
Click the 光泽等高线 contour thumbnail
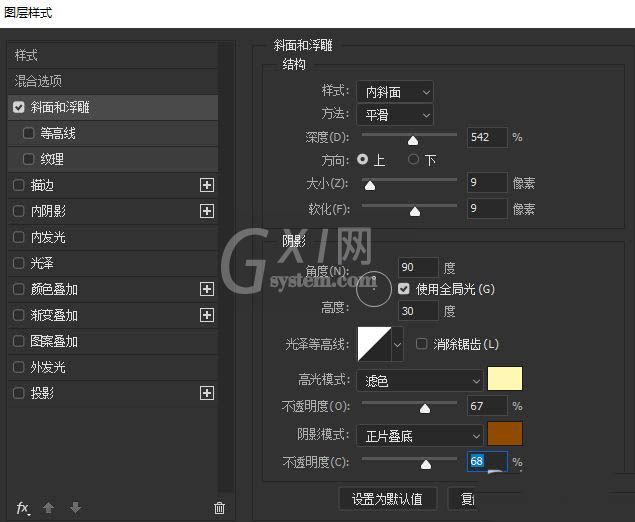click(374, 344)
